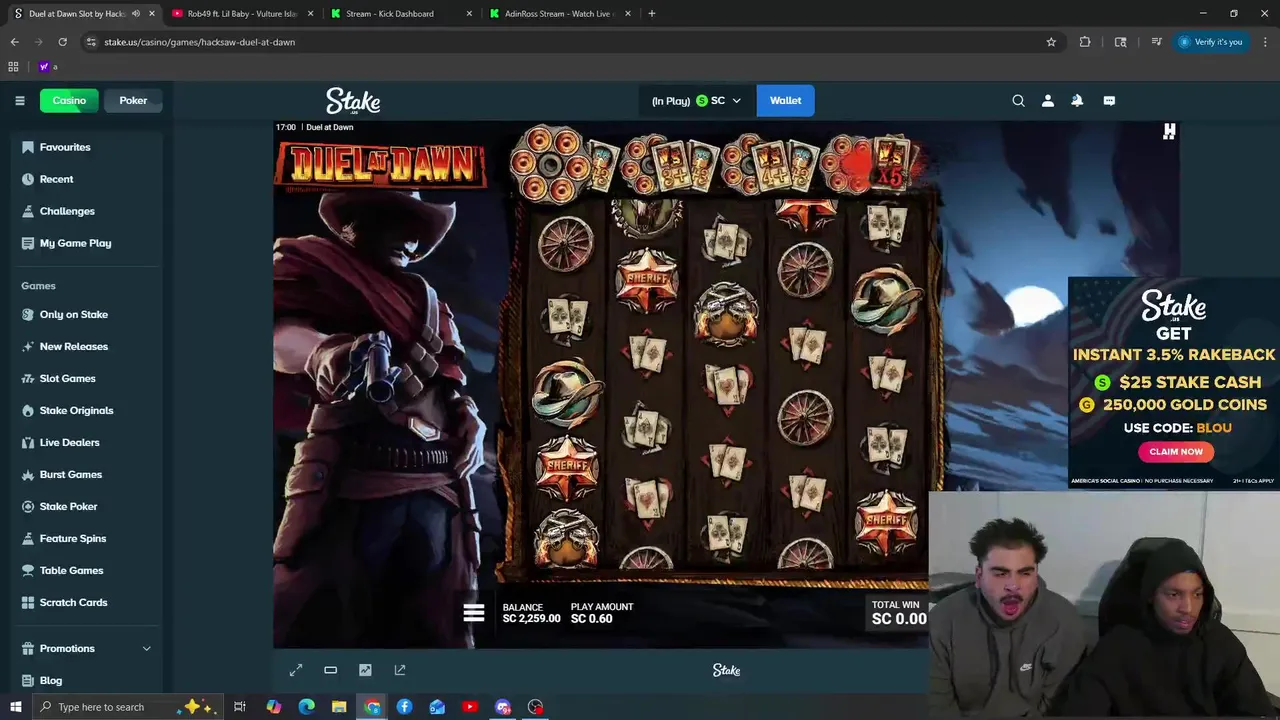
Task: Open the chat bubble icon
Action: 1109,100
